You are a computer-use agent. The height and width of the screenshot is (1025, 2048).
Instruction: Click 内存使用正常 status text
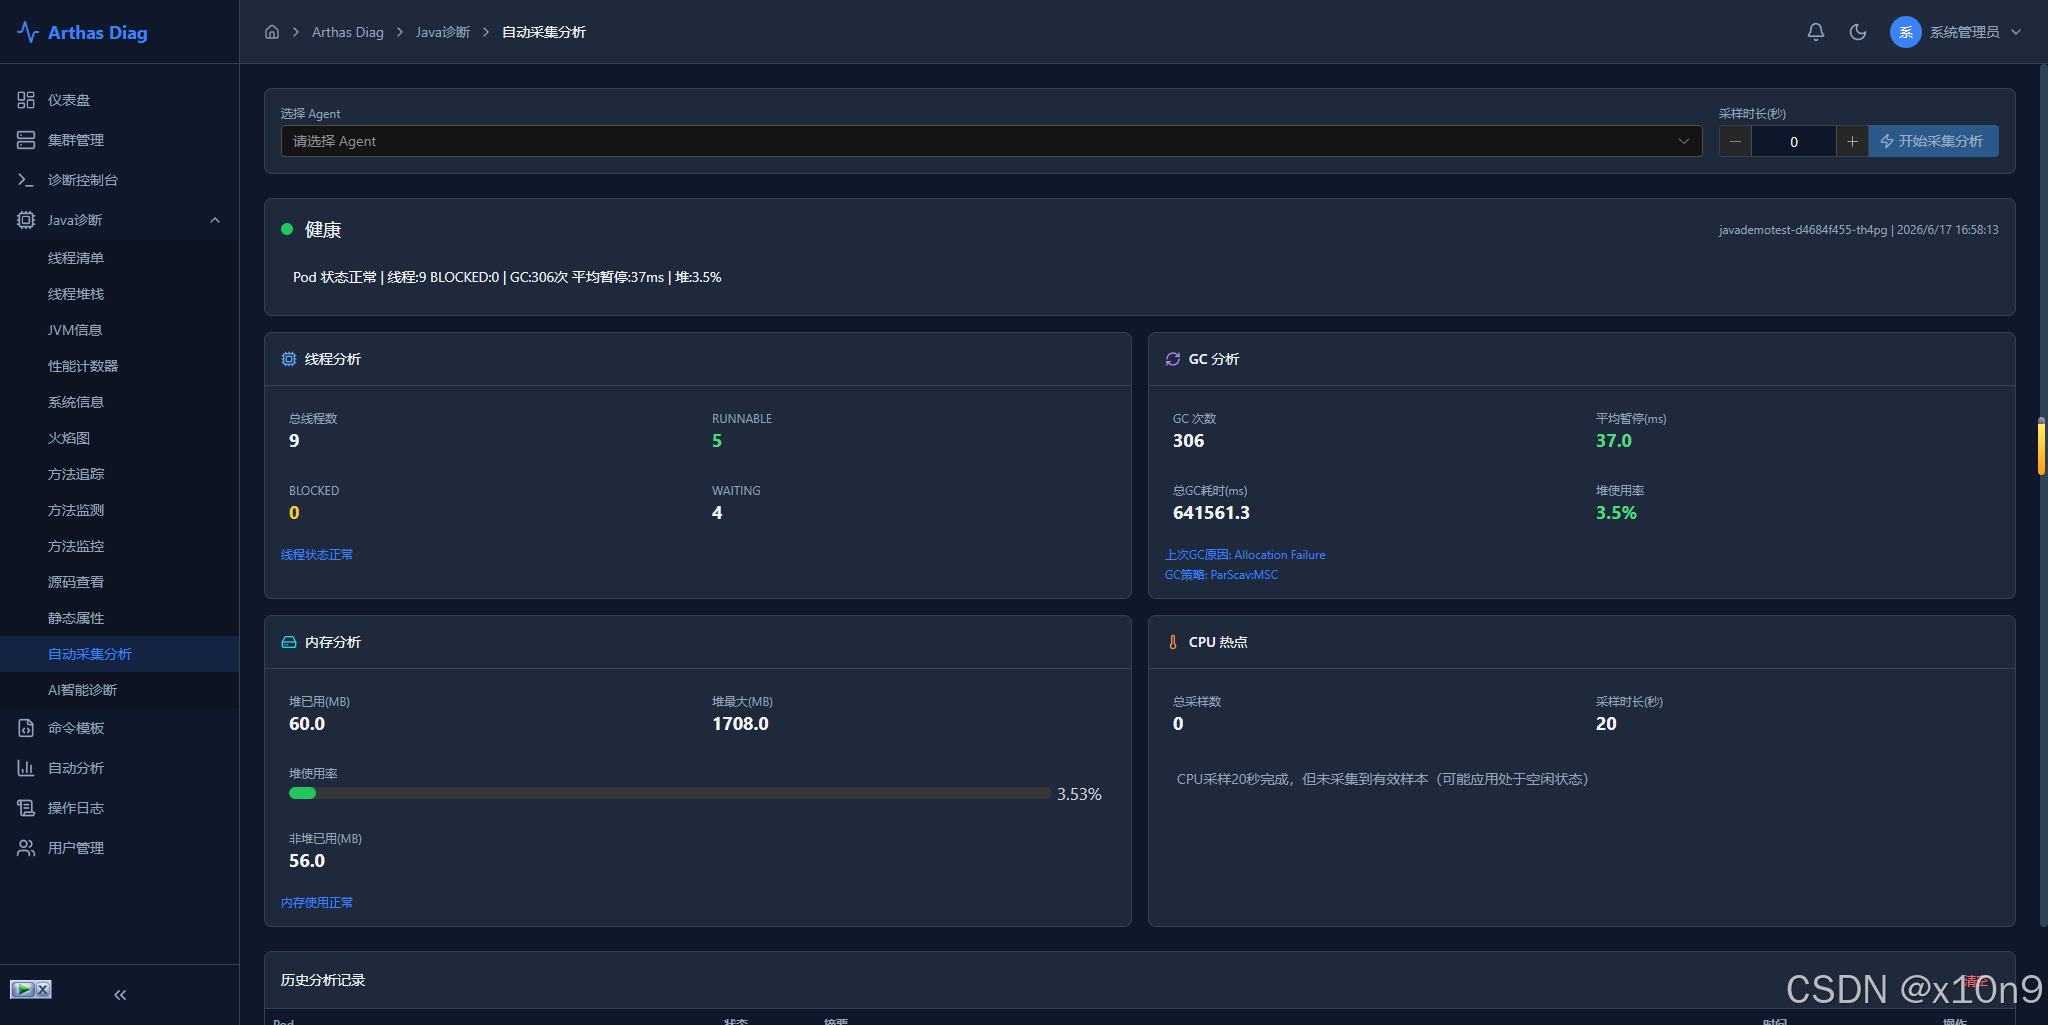(317, 903)
